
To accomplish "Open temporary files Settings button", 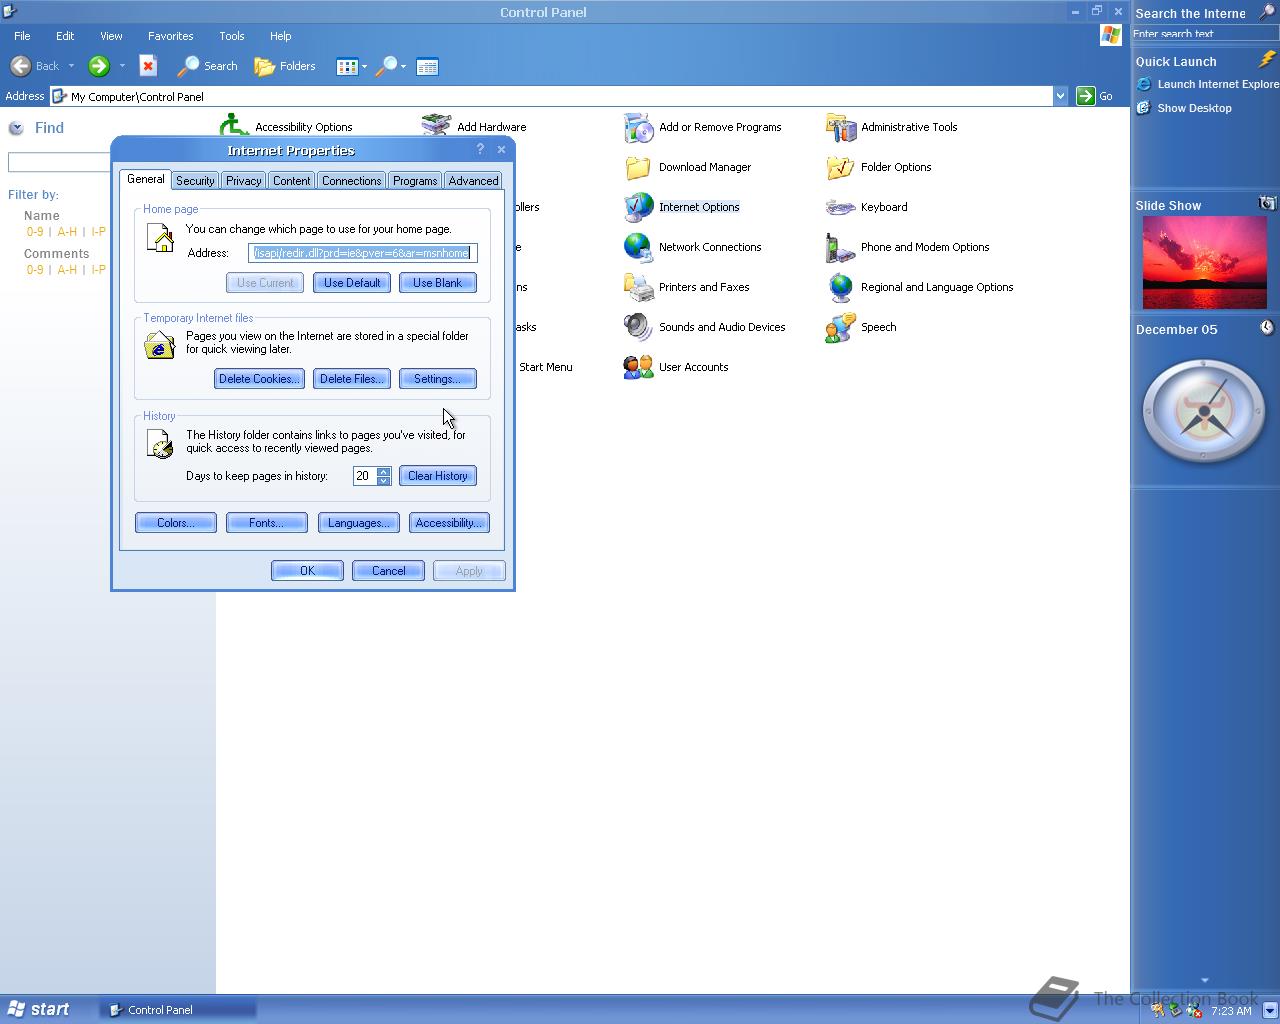I will [437, 379].
